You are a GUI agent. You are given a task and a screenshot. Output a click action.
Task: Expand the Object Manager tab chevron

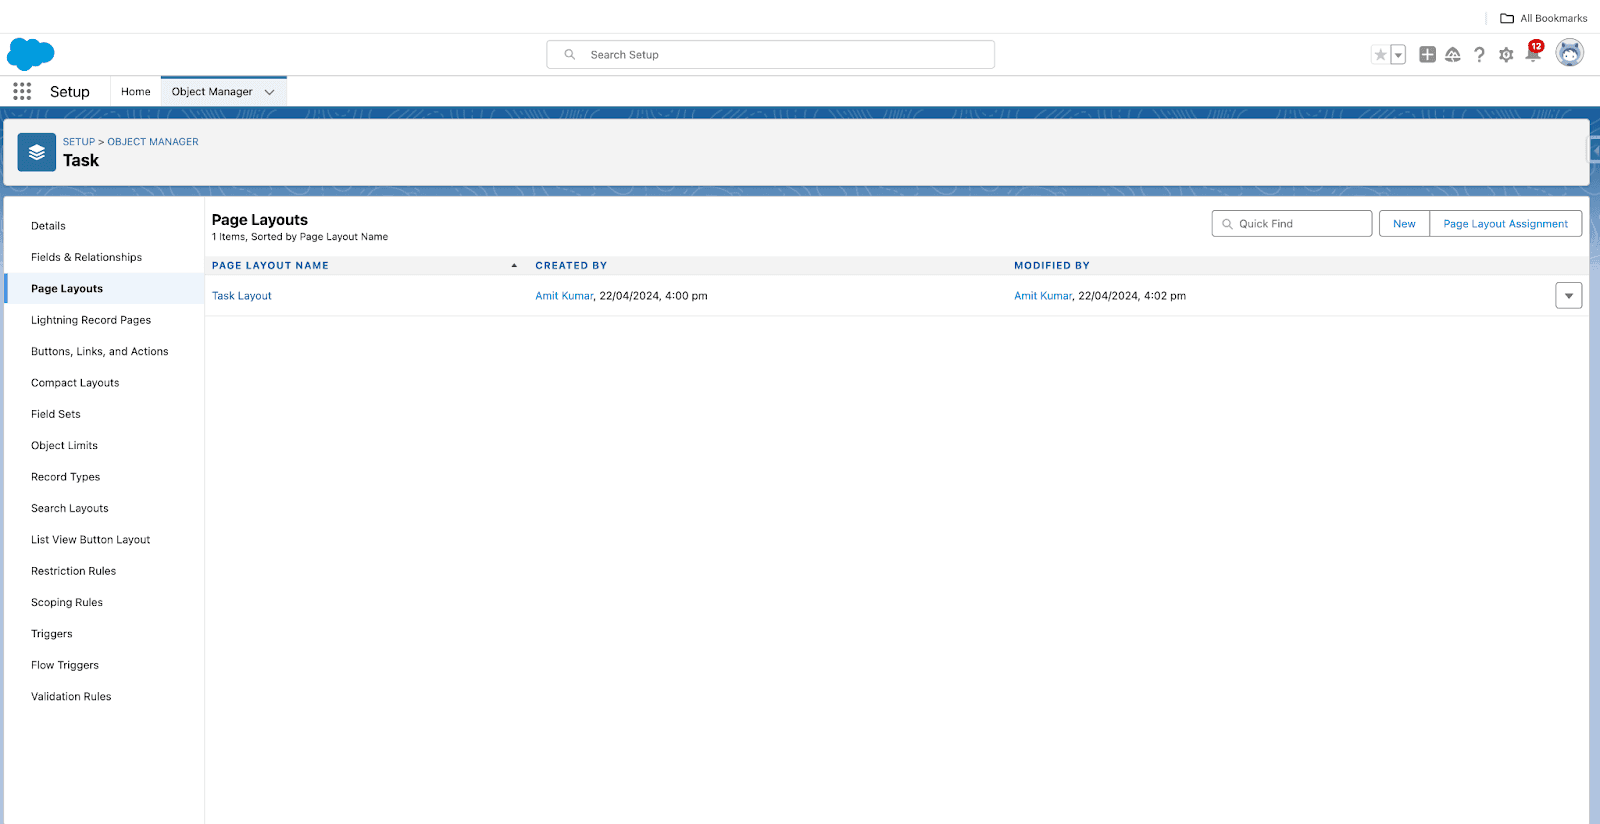pos(269,92)
